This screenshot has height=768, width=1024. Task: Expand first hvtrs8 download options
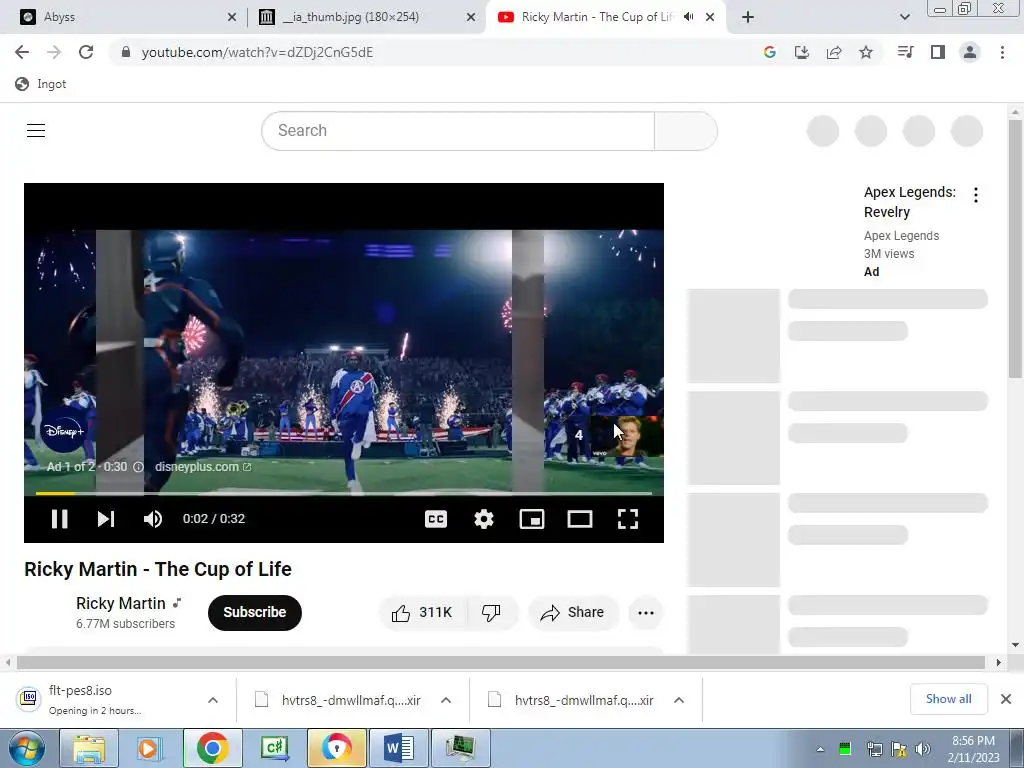pyautogui.click(x=446, y=700)
